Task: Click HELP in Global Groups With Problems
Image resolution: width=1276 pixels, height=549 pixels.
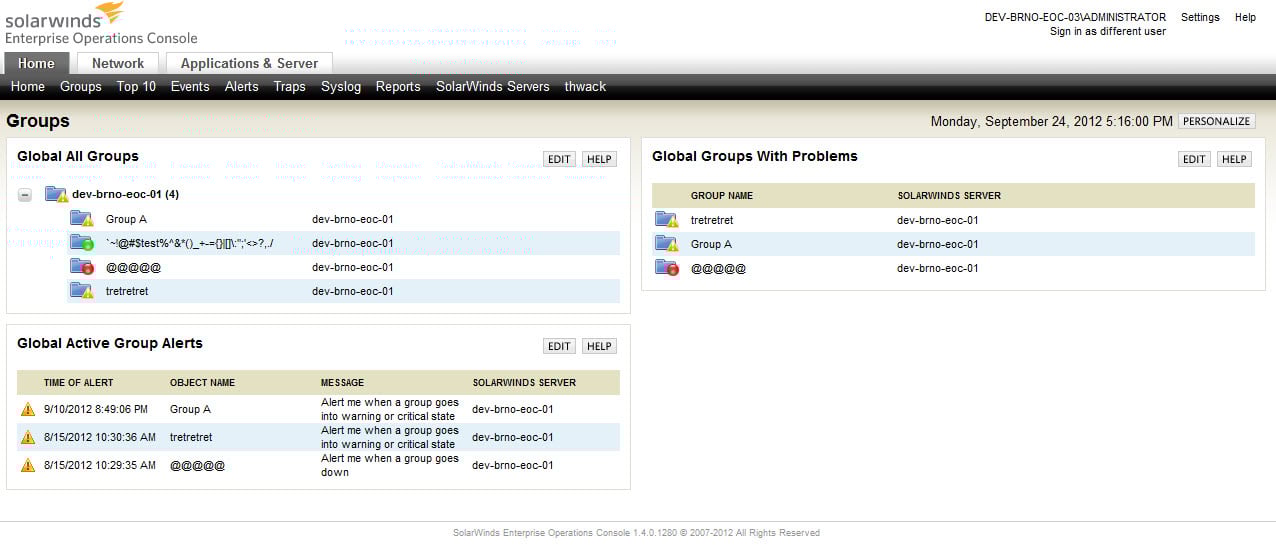Action: (x=1234, y=159)
